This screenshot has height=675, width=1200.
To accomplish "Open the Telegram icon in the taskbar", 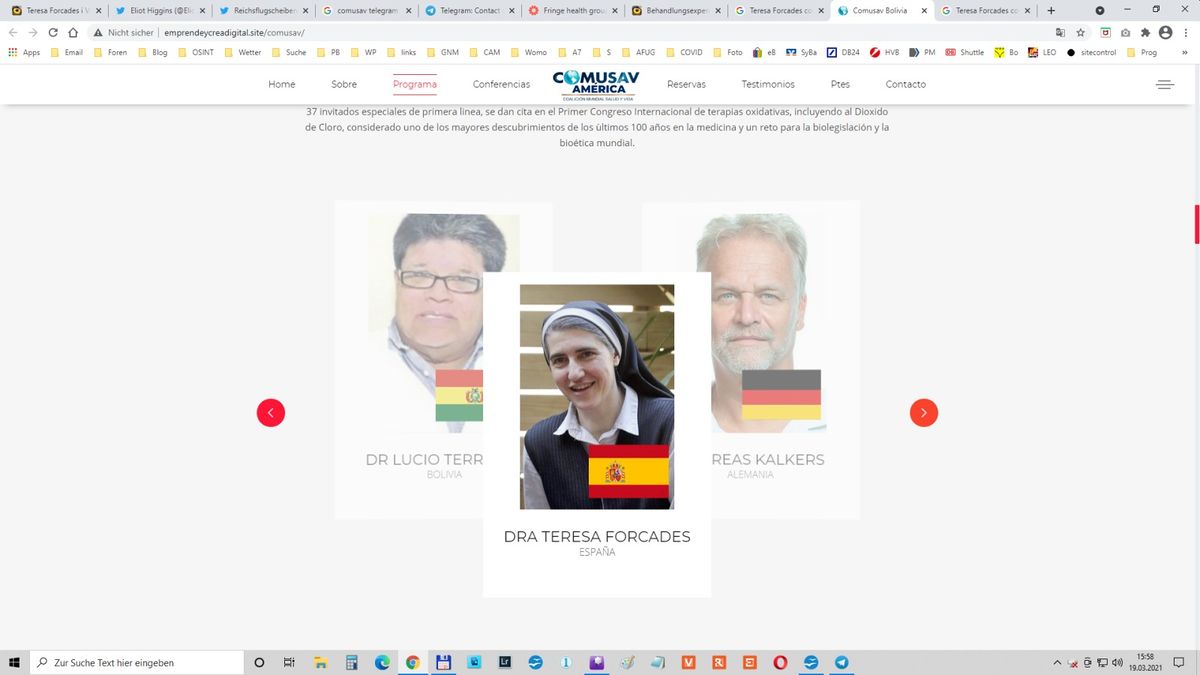I will pos(841,662).
